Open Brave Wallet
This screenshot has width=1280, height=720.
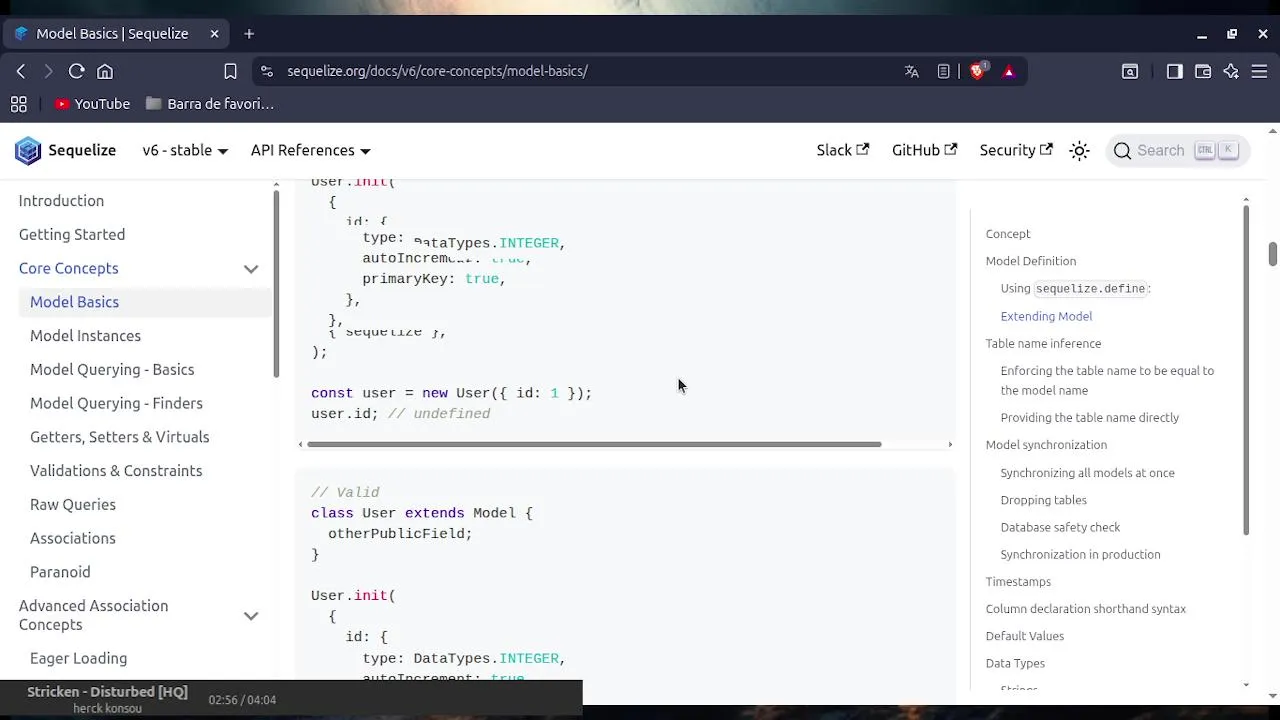1203,71
